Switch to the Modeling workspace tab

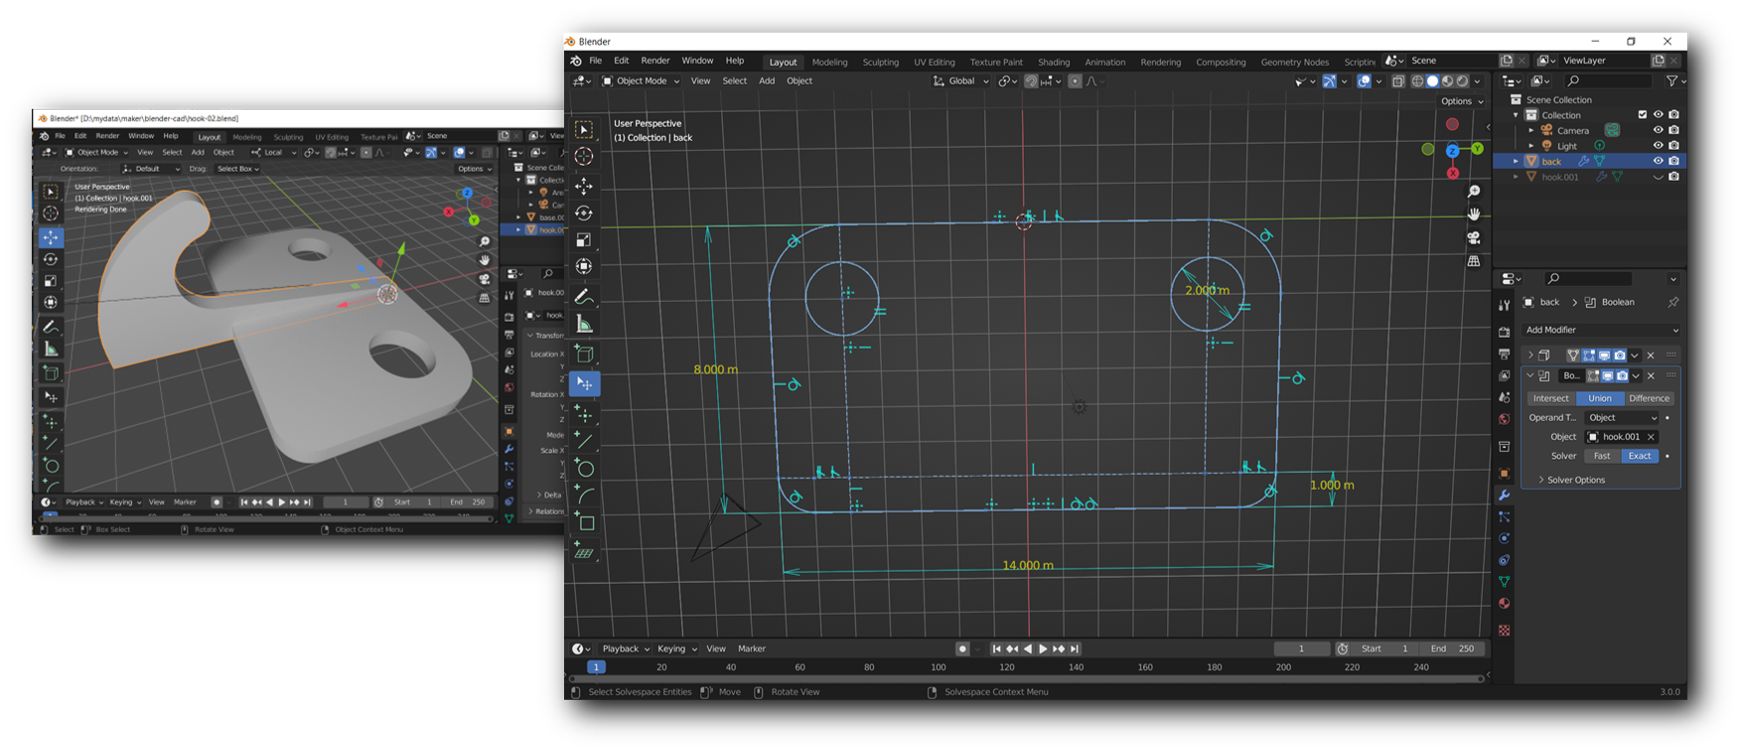(829, 62)
